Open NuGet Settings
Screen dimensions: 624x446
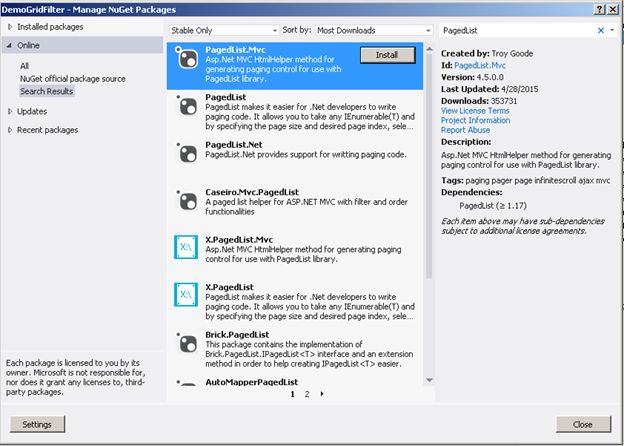tap(37, 424)
